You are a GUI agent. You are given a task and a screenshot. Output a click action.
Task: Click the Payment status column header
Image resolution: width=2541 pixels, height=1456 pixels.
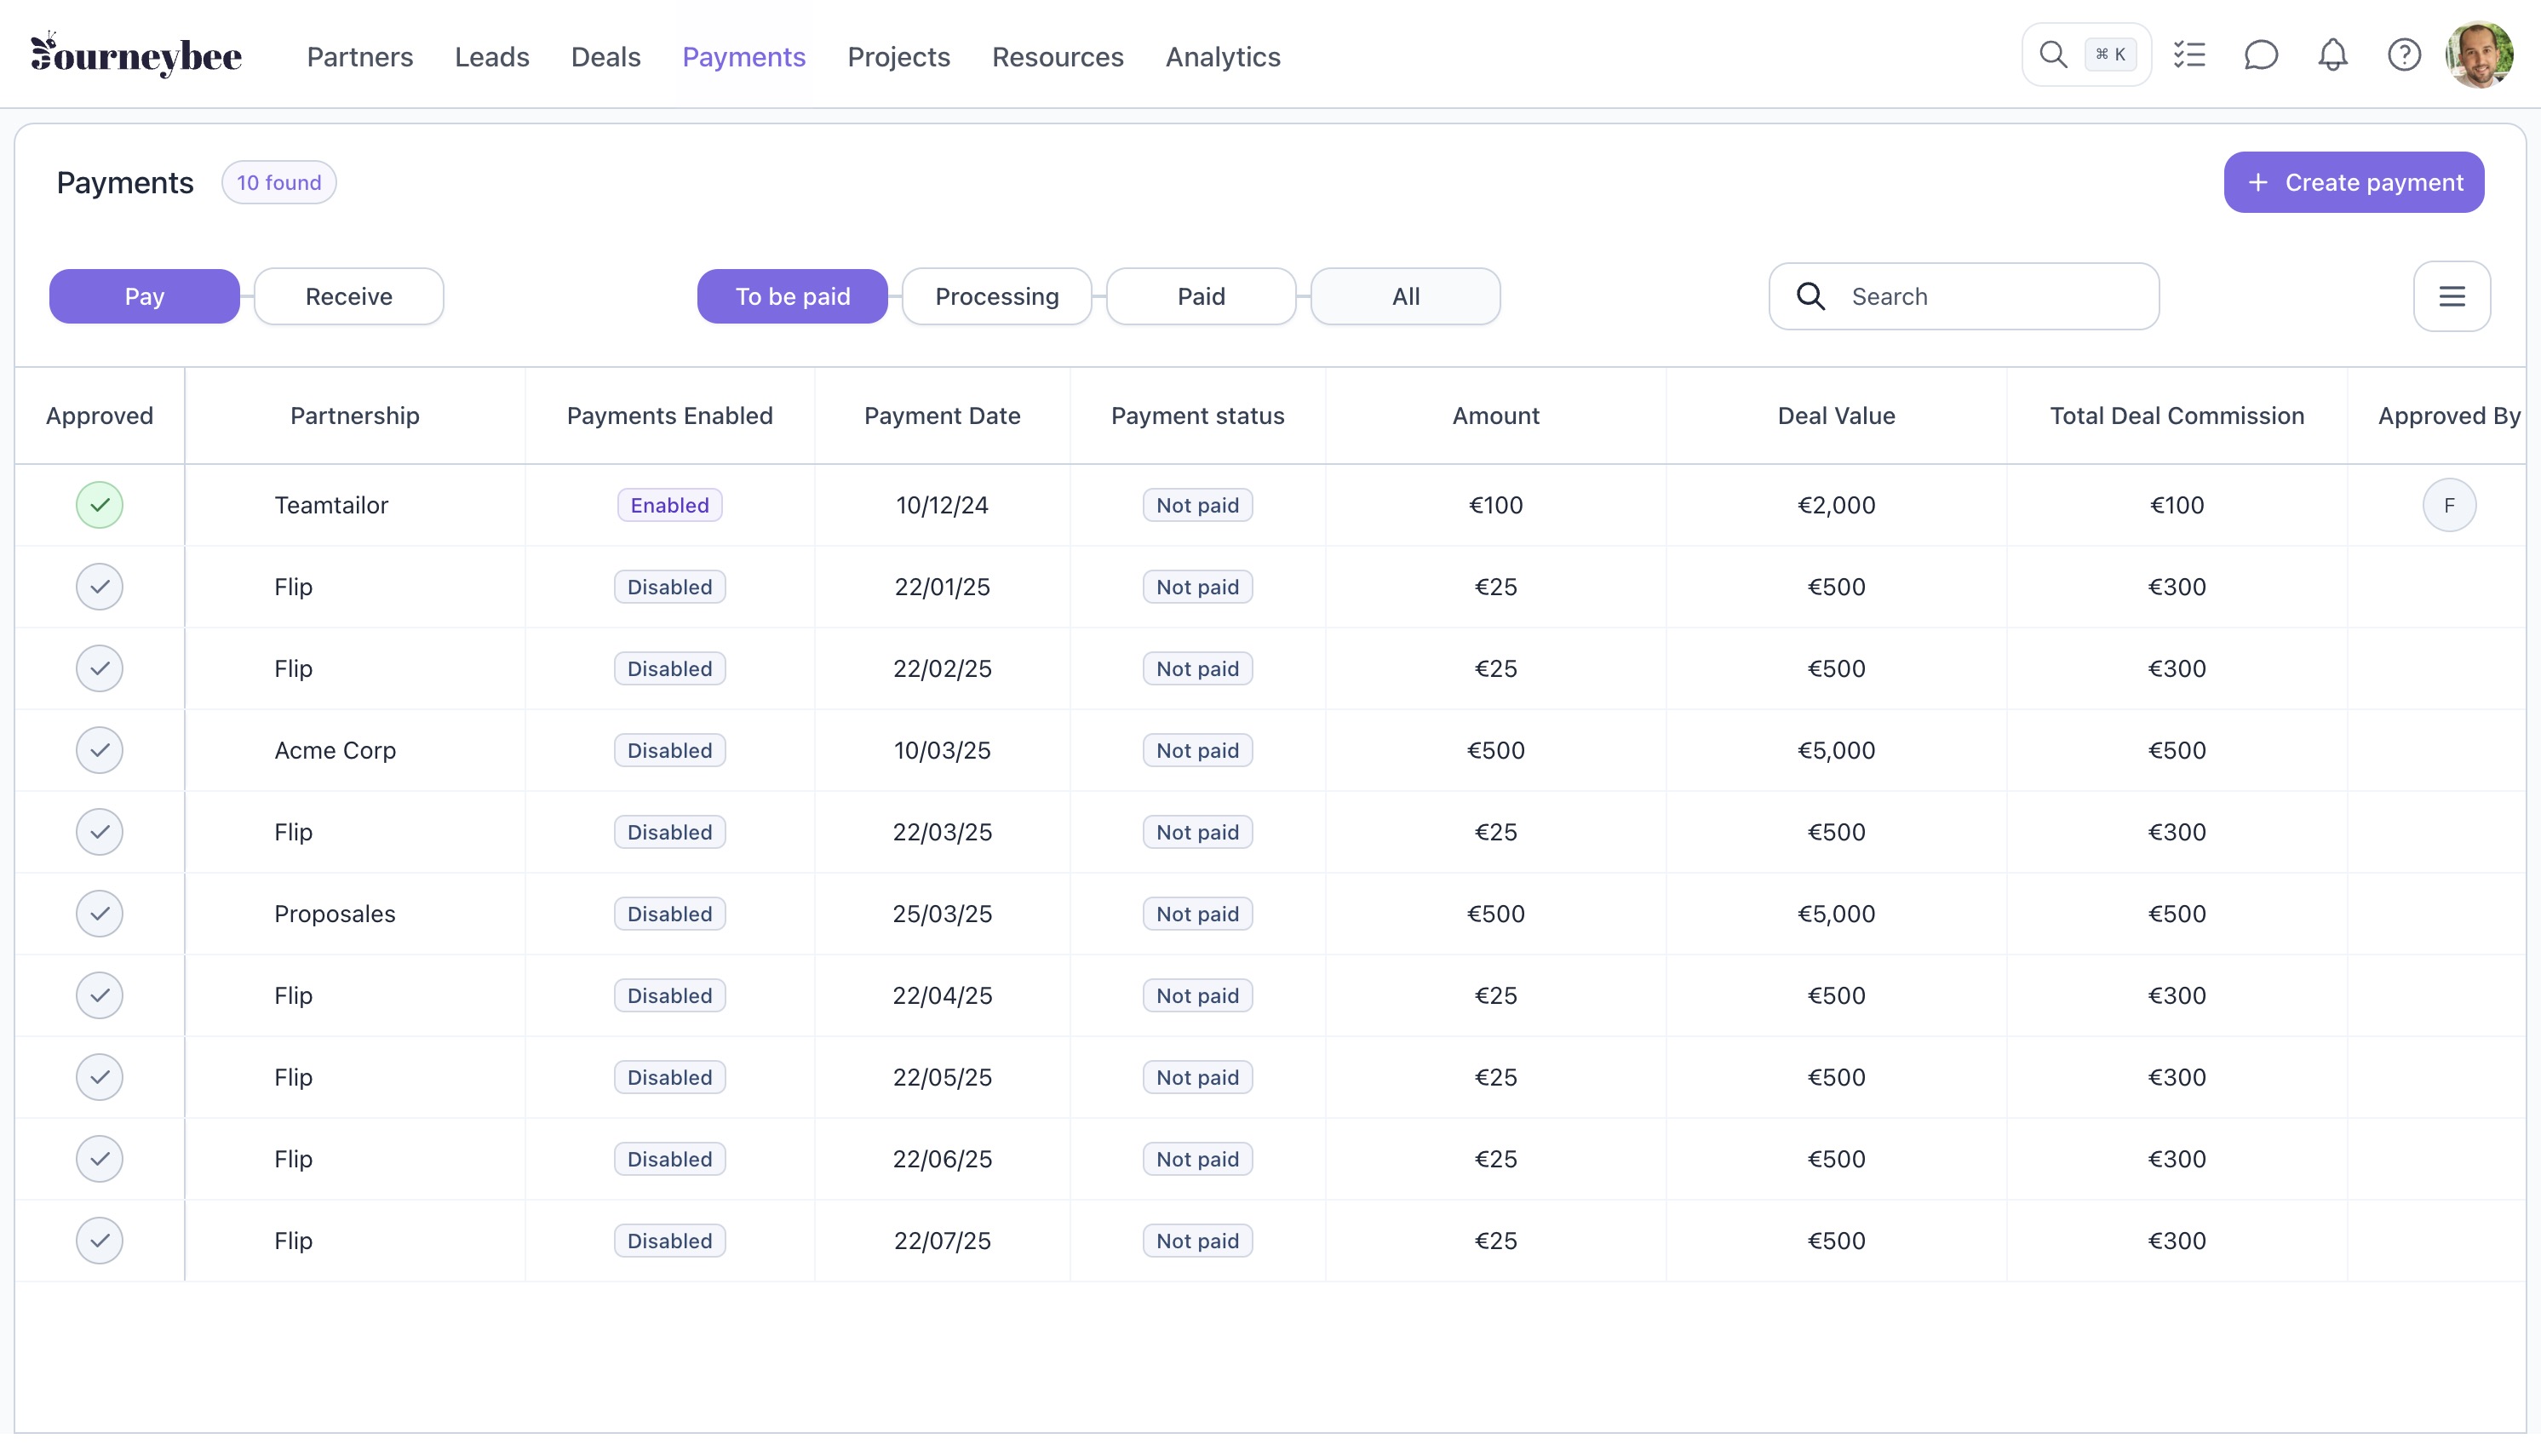(1198, 416)
